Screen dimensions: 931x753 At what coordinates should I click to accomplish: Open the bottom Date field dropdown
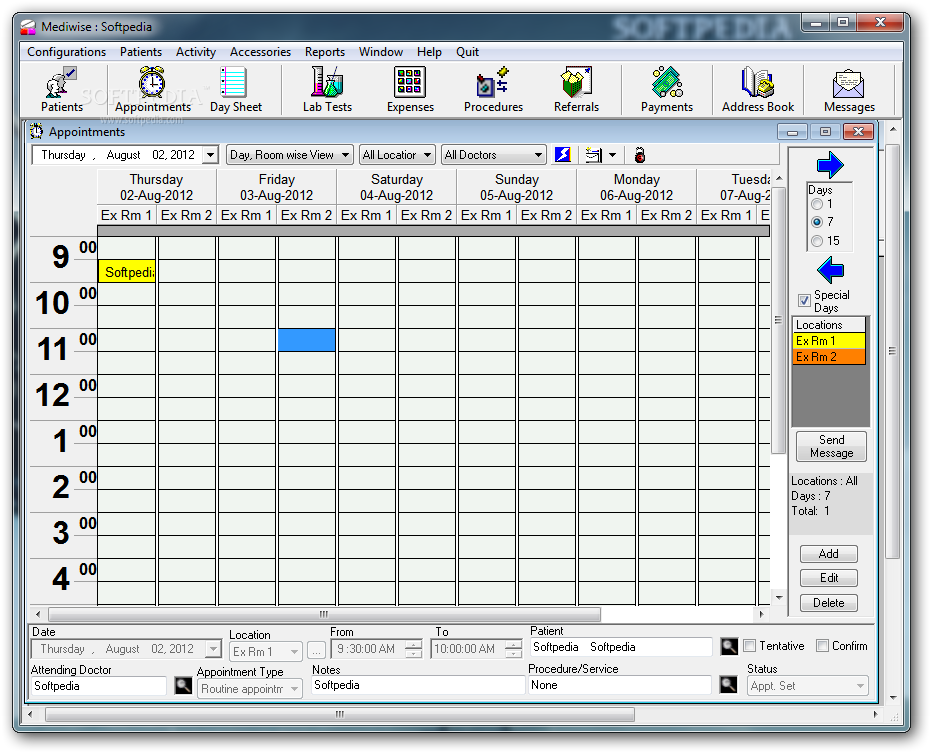[213, 649]
